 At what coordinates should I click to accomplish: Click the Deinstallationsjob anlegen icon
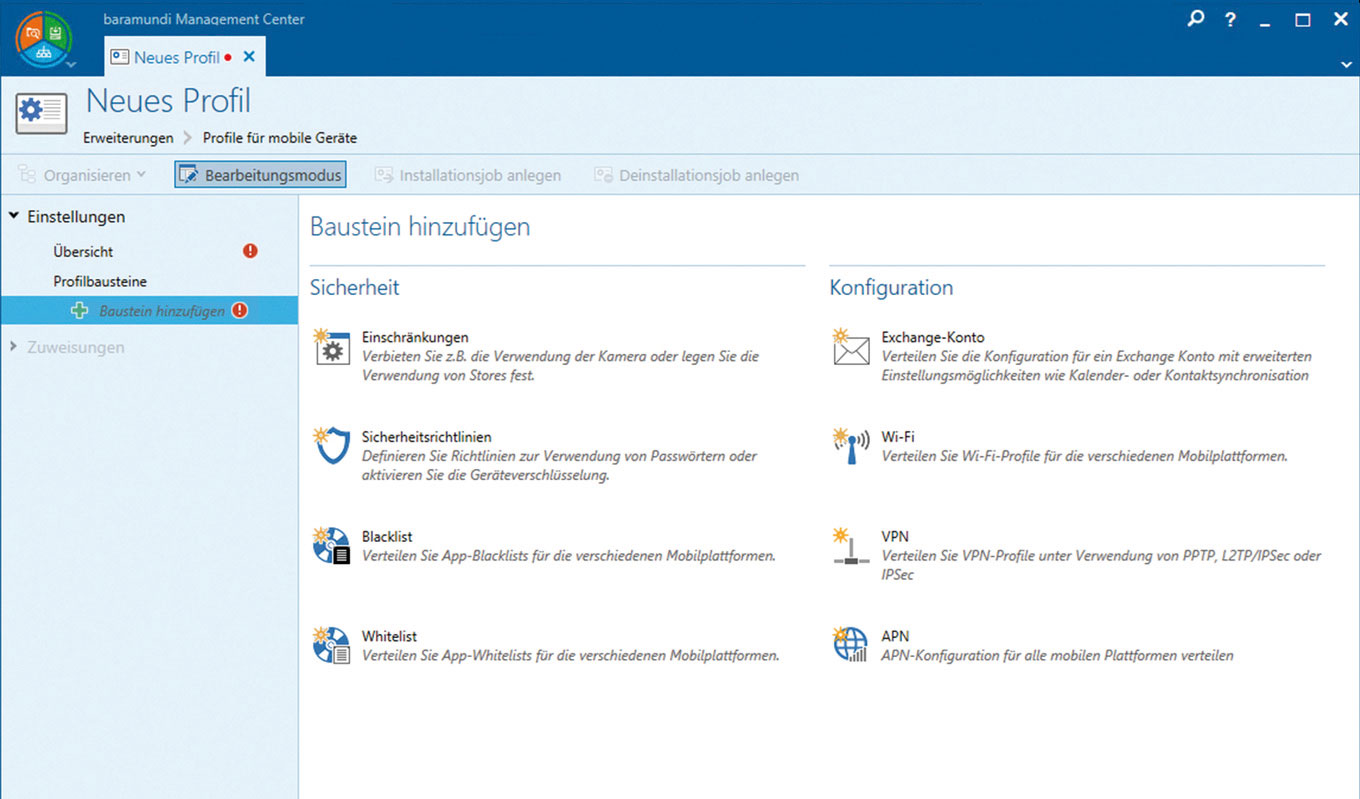tap(603, 175)
